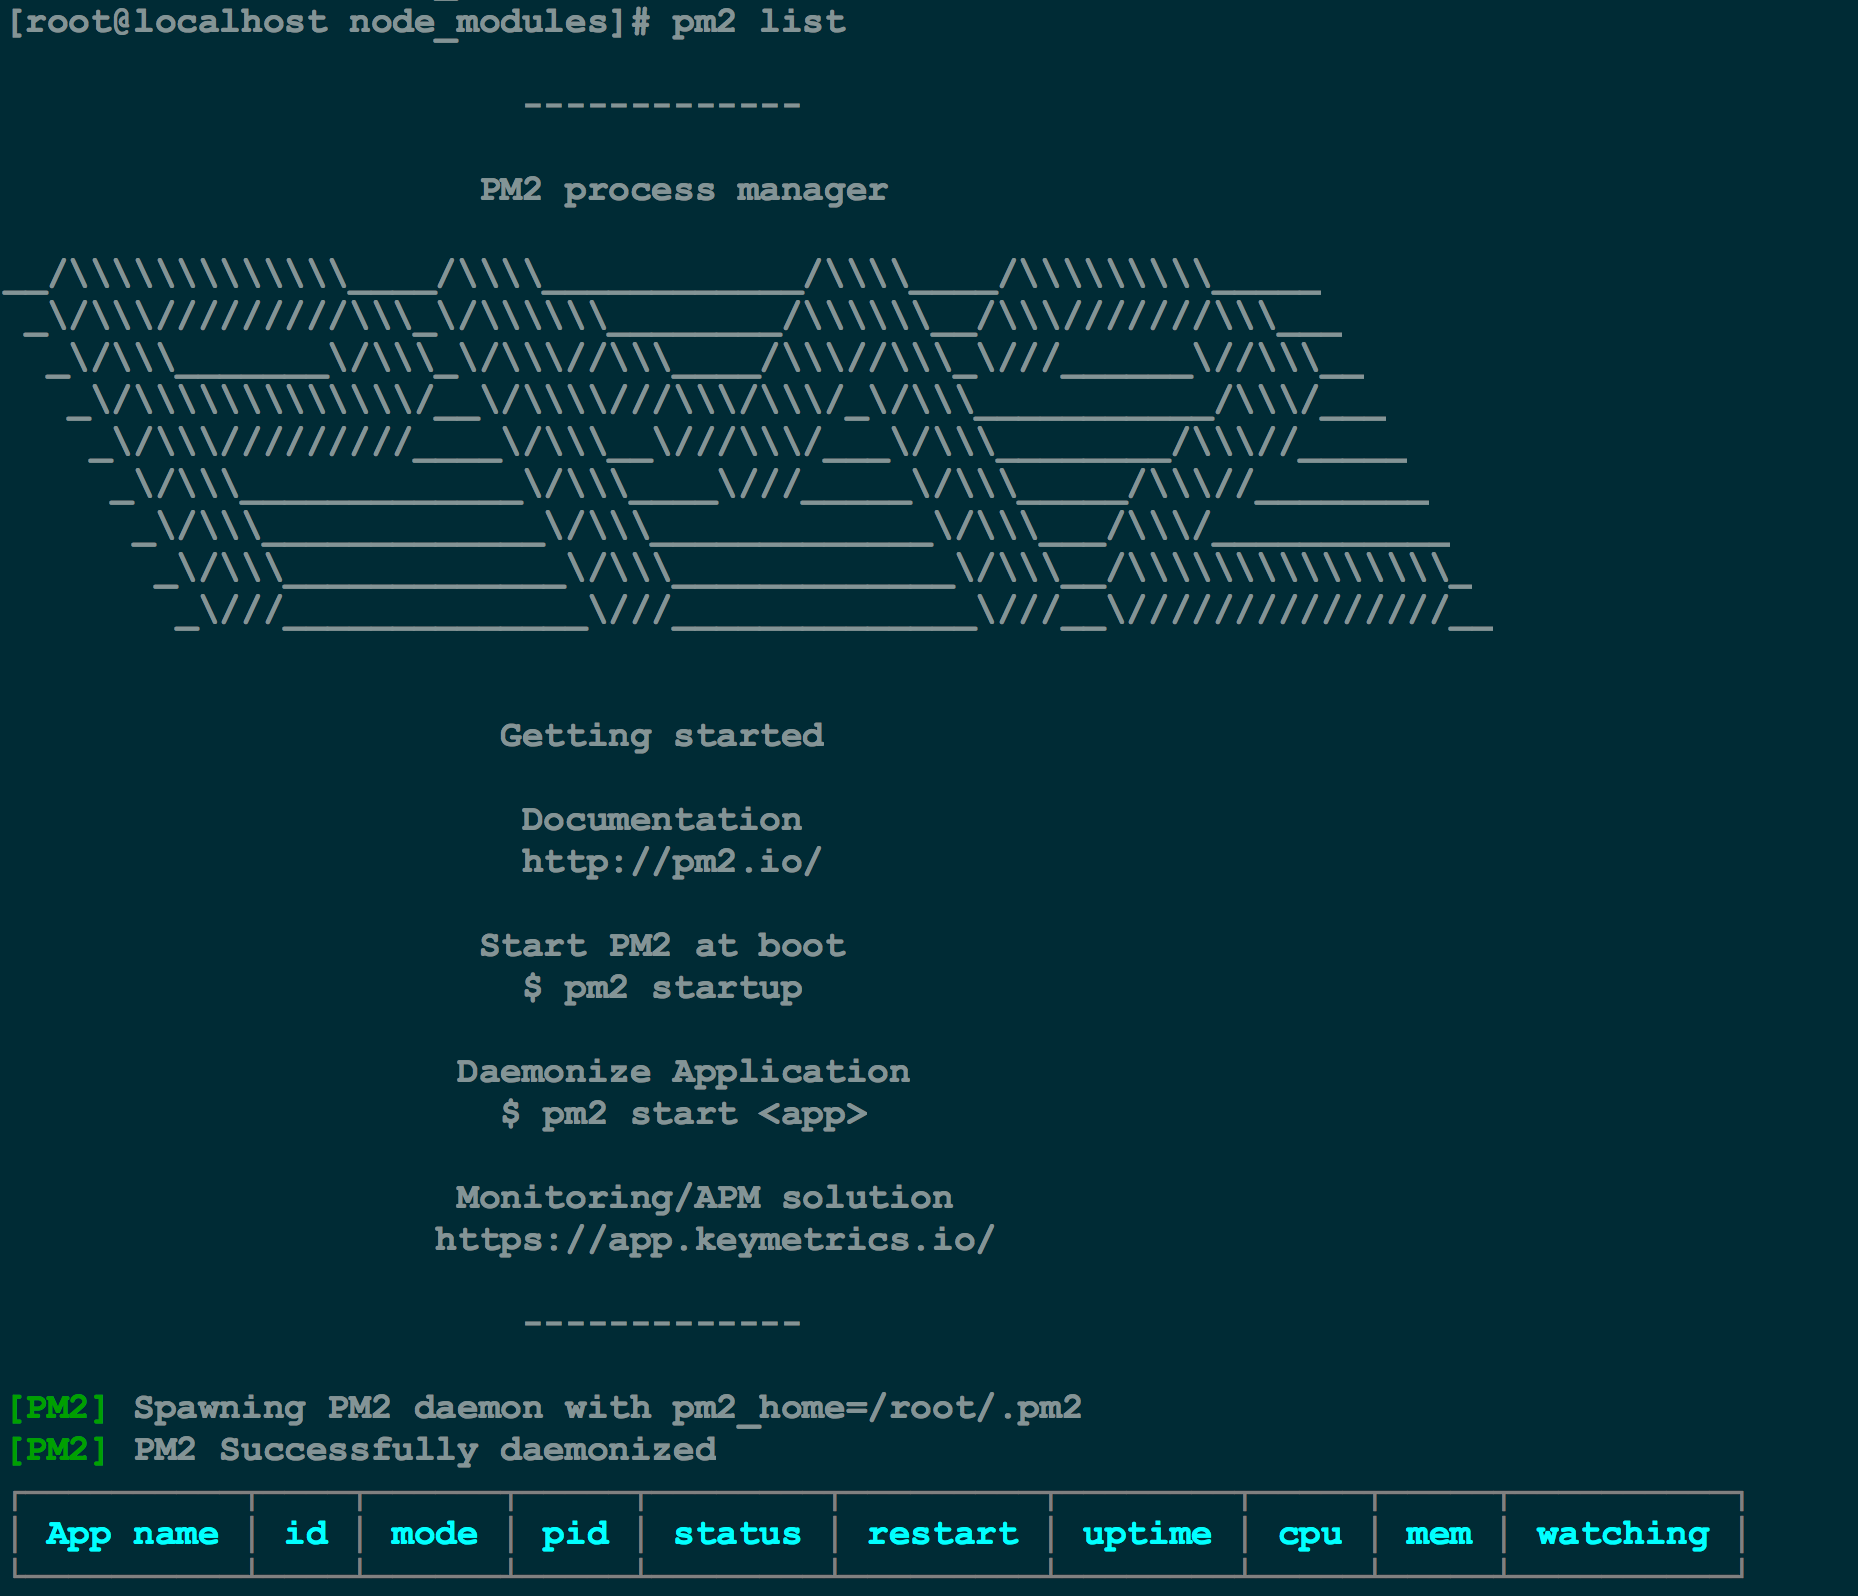1858x1596 pixels.
Task: Click the 'restart' column header
Action: pos(942,1534)
